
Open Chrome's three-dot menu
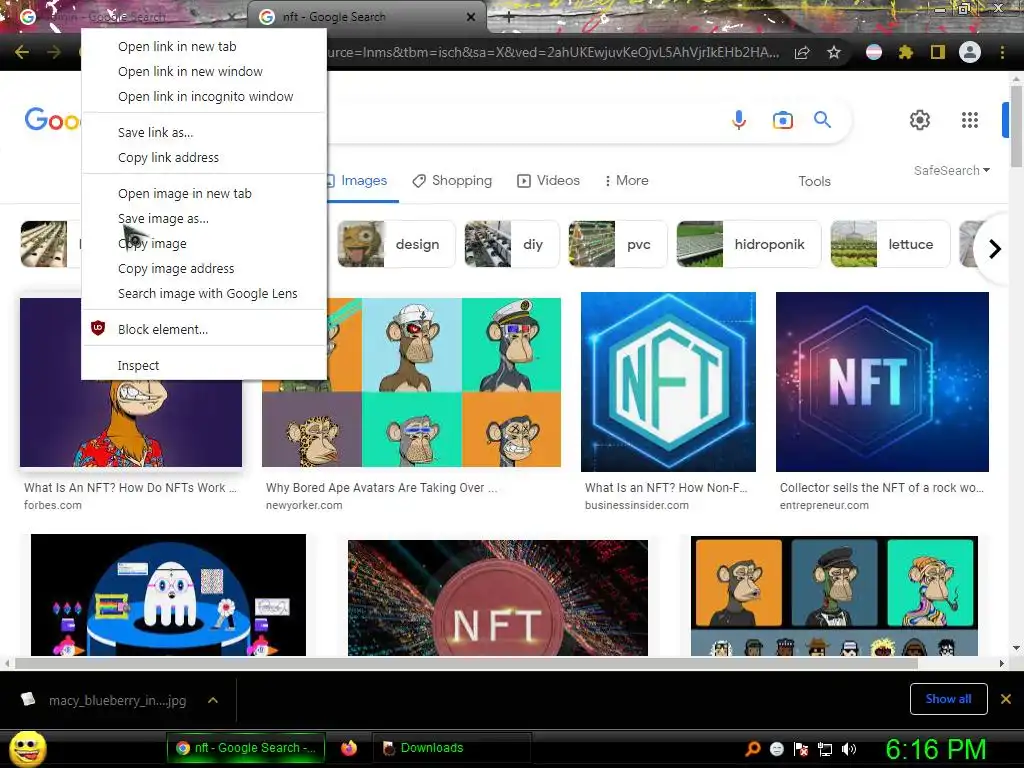click(1002, 52)
